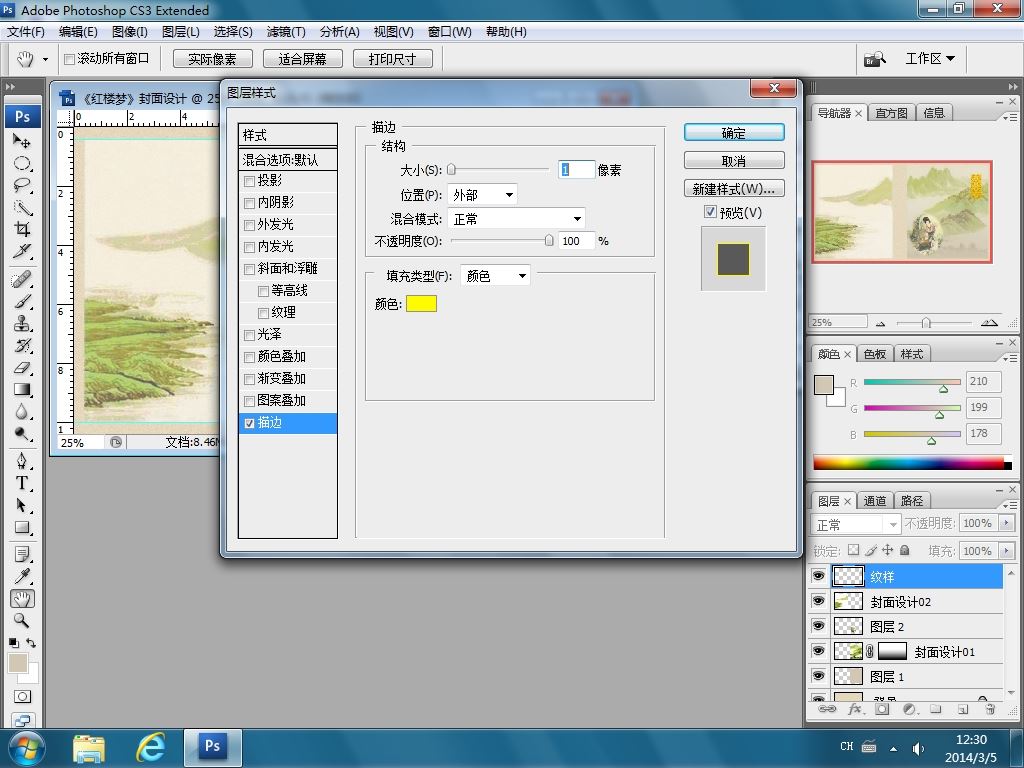Image resolution: width=1024 pixels, height=768 pixels.
Task: Select the Type tool
Action: [22, 483]
